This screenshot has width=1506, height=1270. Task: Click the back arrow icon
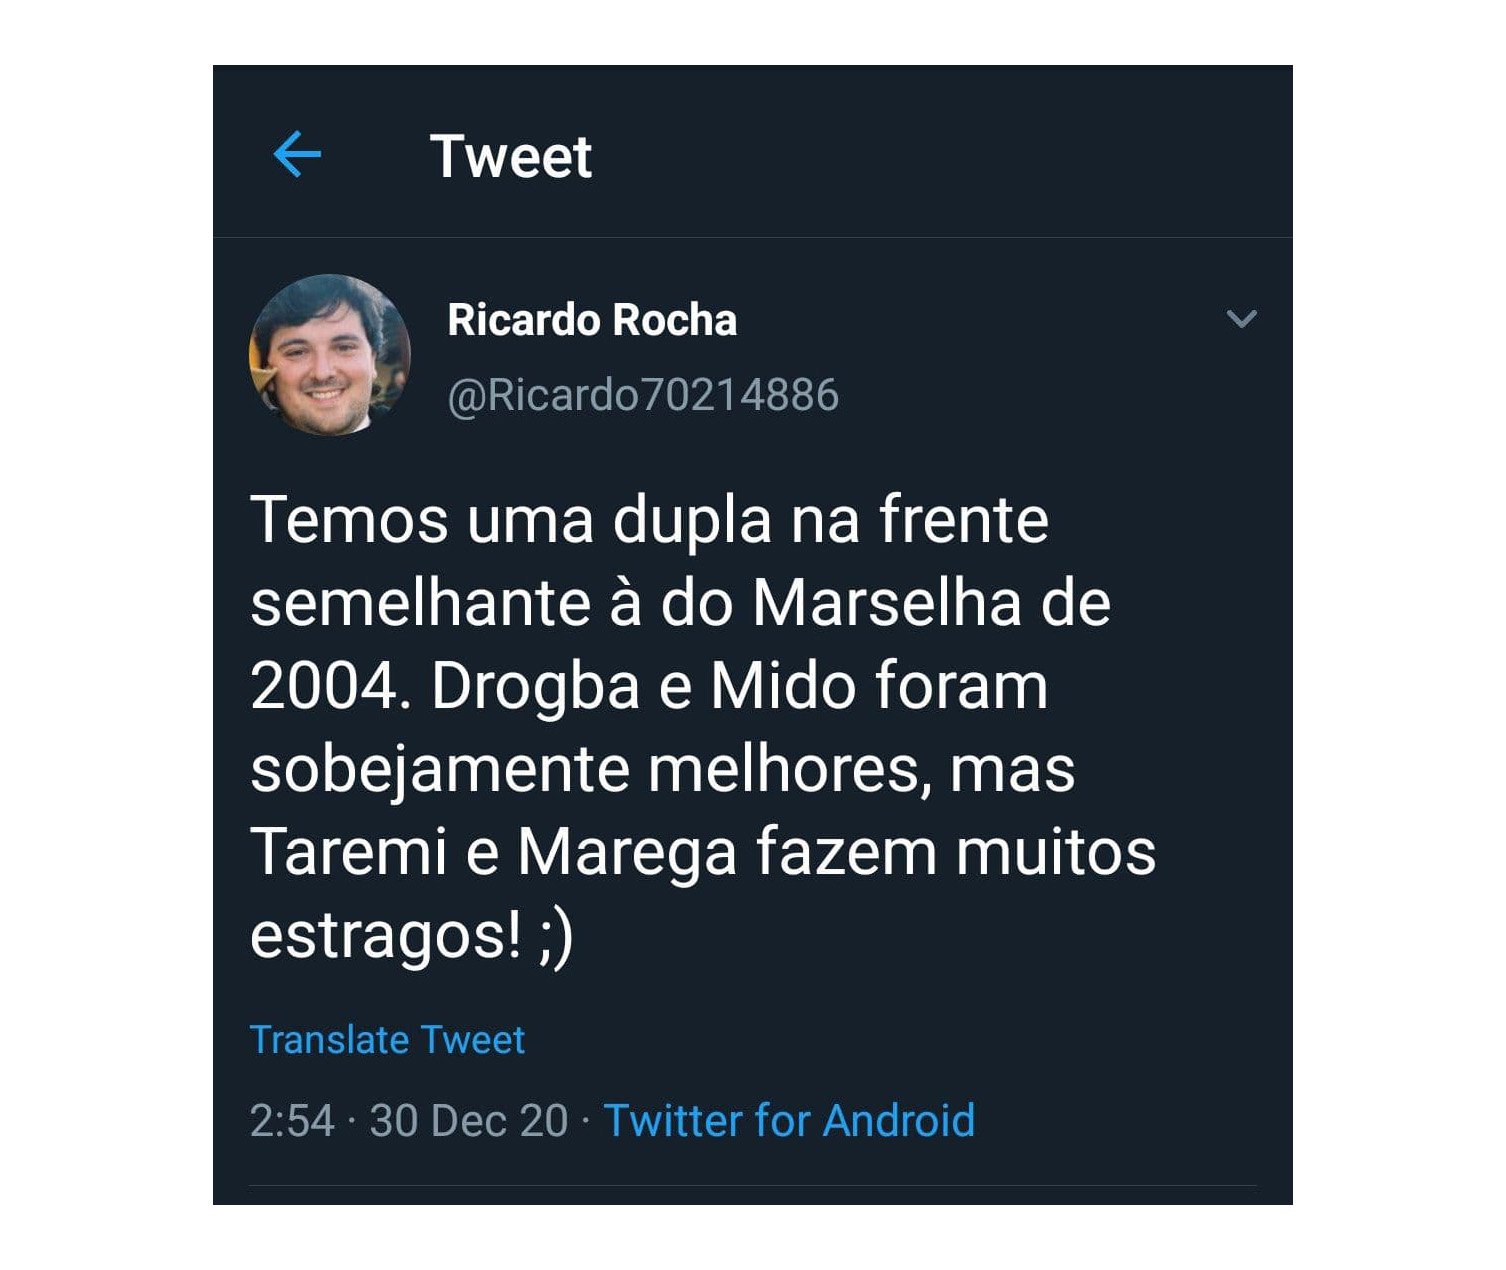coord(297,156)
